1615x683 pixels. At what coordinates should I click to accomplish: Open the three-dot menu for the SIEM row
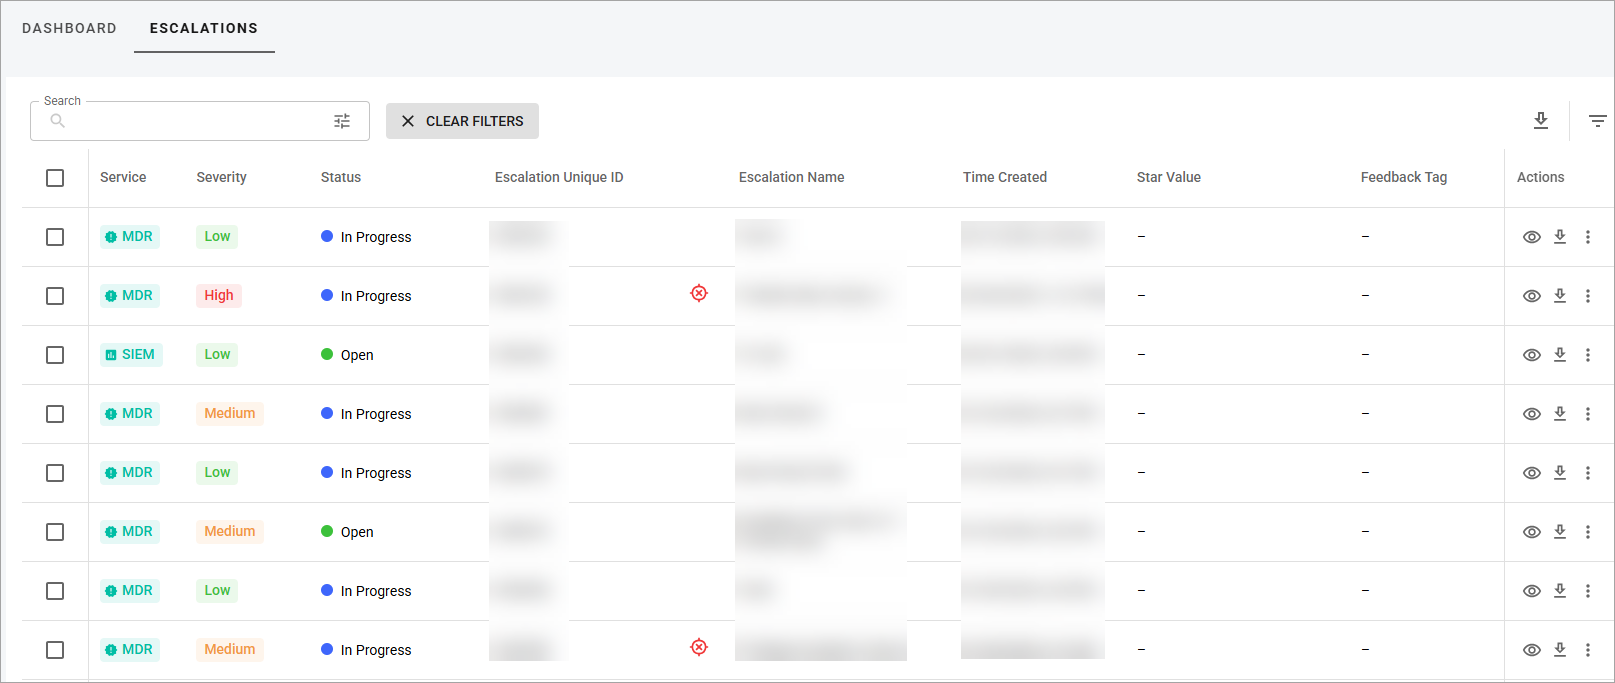(x=1588, y=355)
